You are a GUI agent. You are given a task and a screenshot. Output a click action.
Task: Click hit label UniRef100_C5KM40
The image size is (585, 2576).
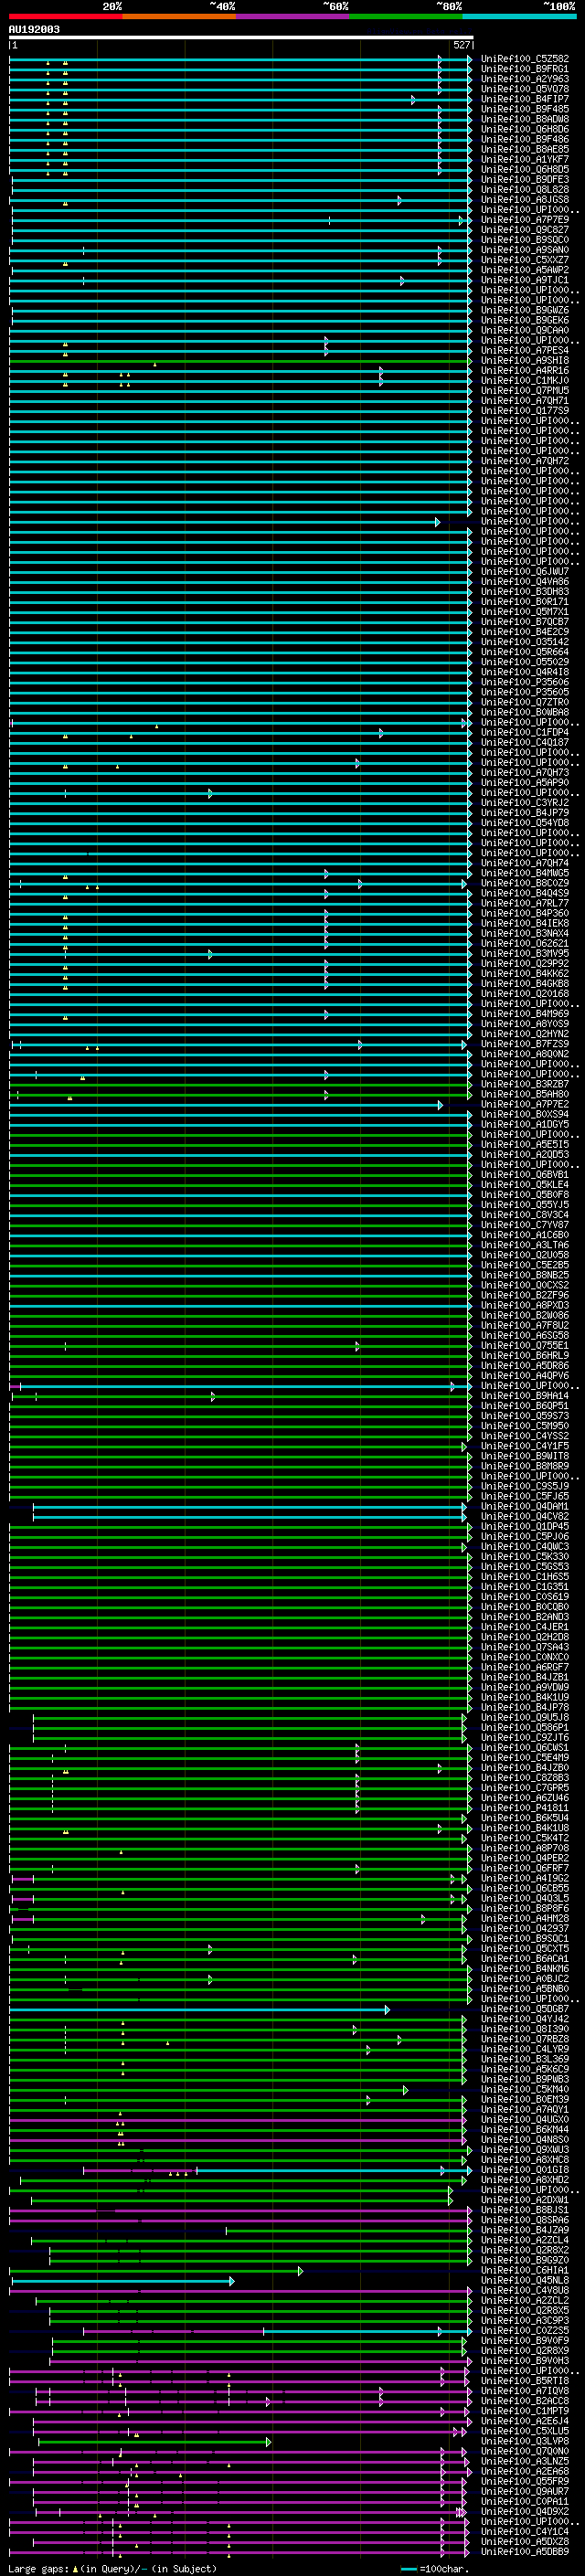[525, 2089]
